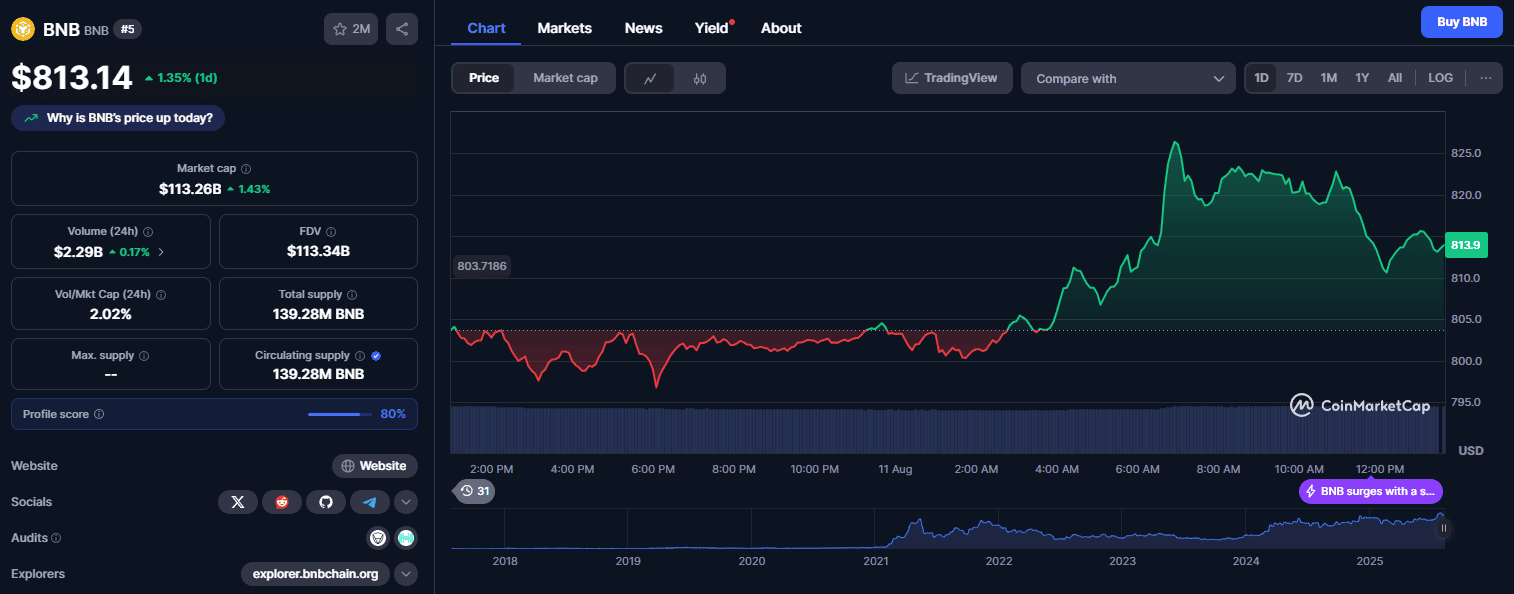Open the Compare with dropdown
The height and width of the screenshot is (594, 1514).
pos(1128,78)
